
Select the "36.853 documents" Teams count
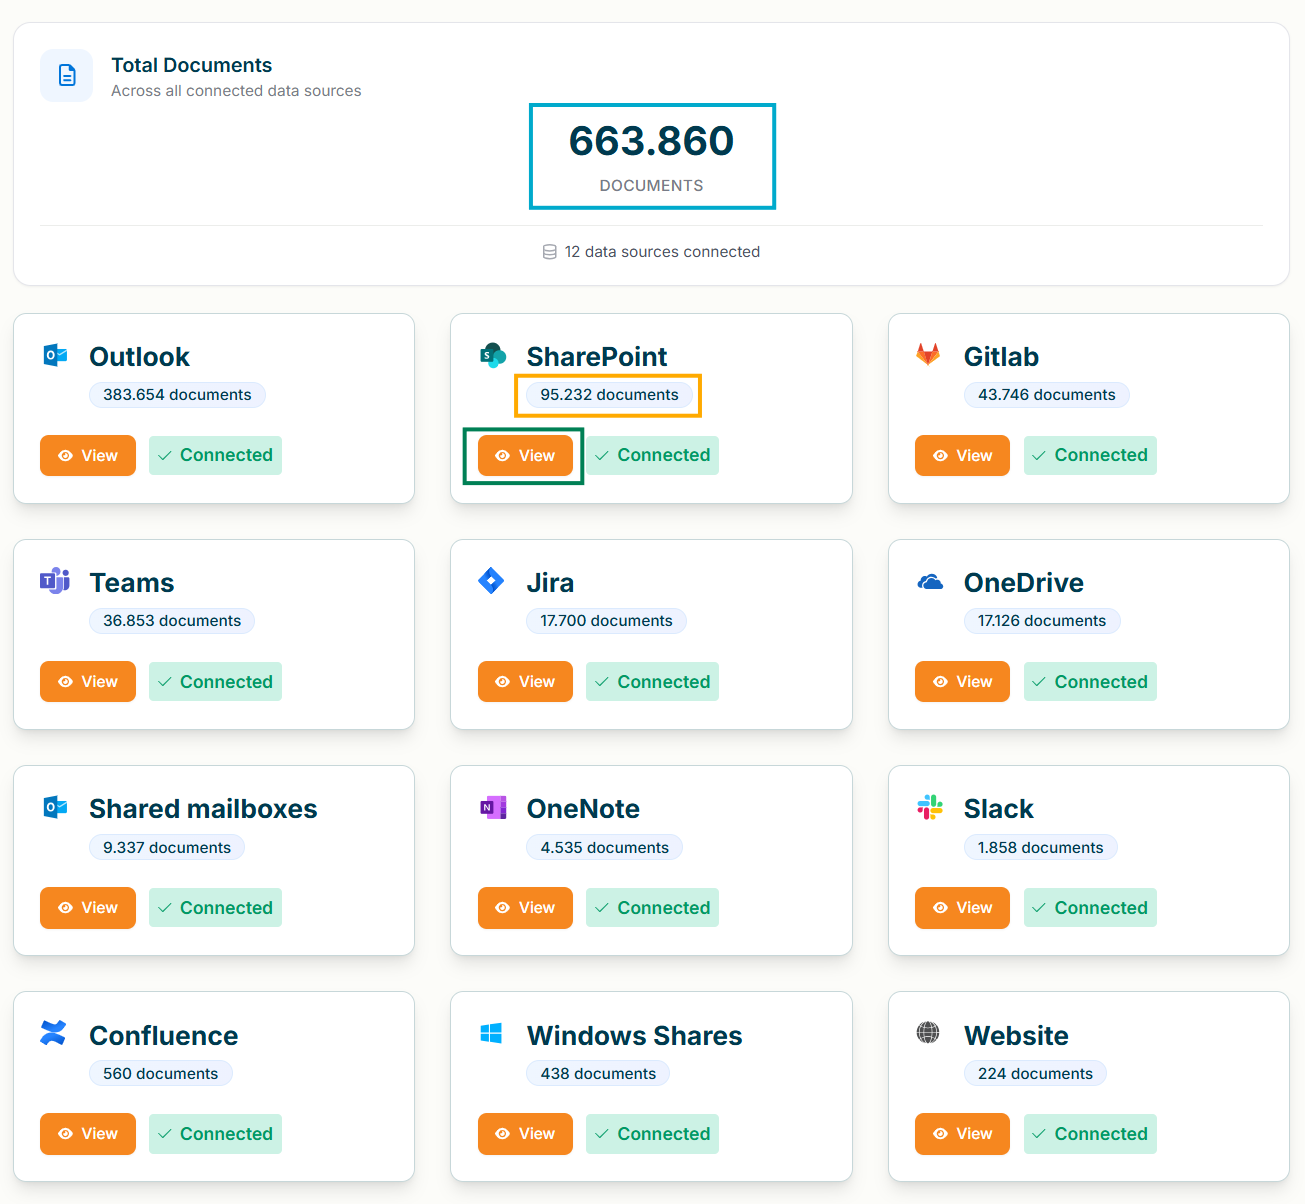[172, 621]
